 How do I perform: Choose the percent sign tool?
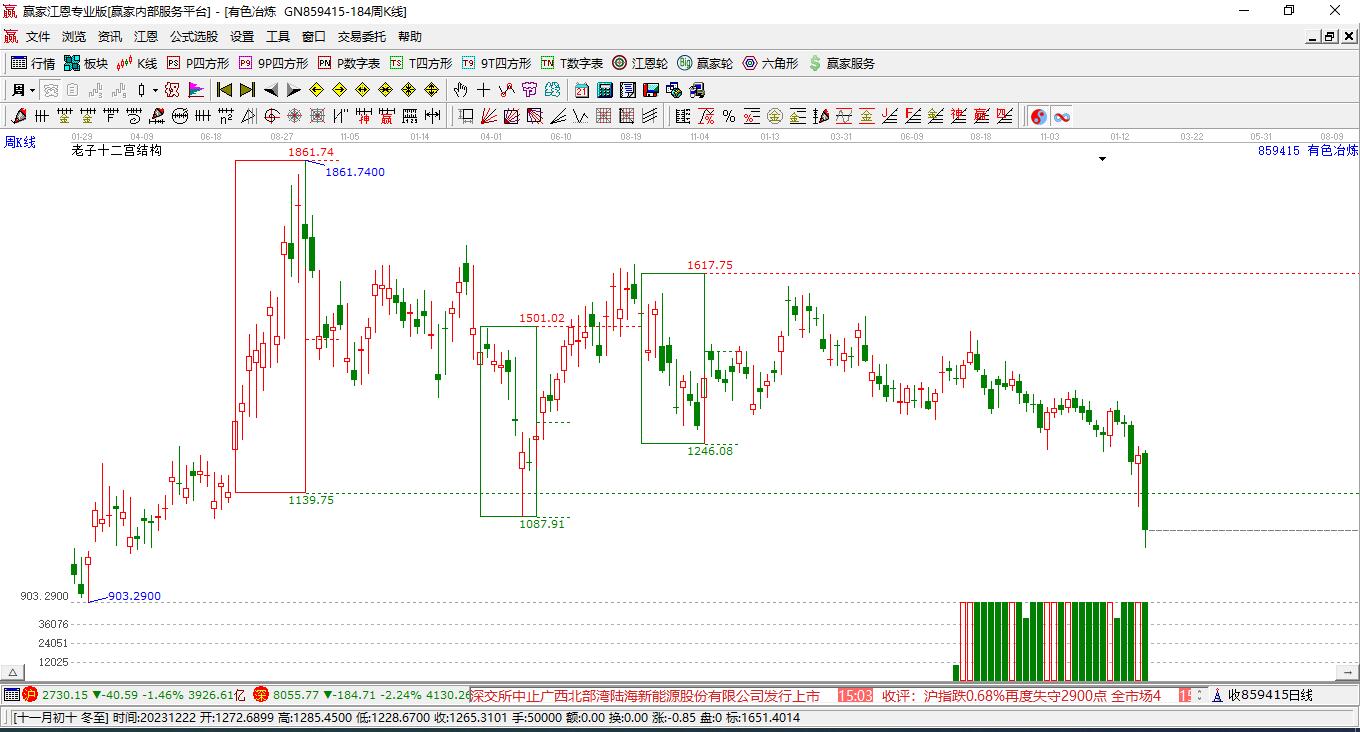729,117
